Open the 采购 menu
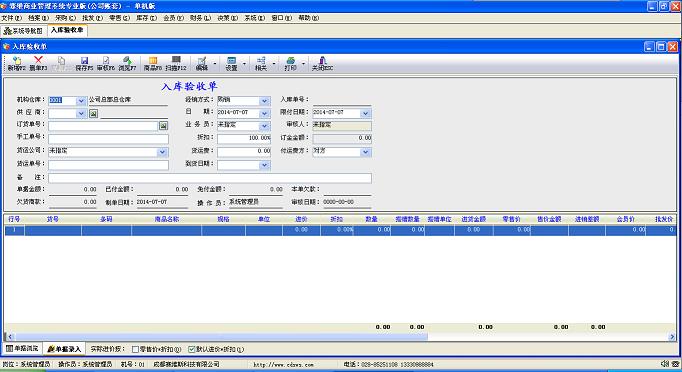Viewport: 682px width, 372px height. click(x=65, y=18)
